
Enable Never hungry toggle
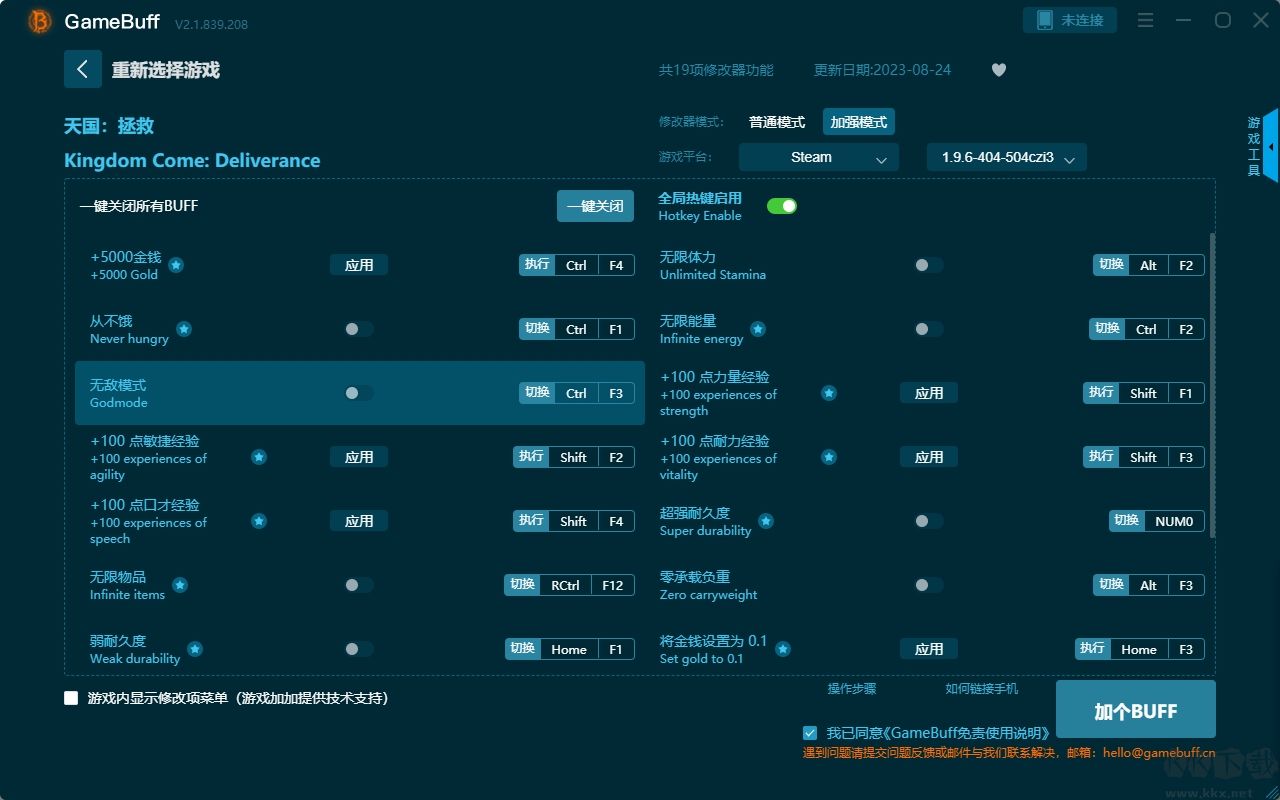pos(359,329)
